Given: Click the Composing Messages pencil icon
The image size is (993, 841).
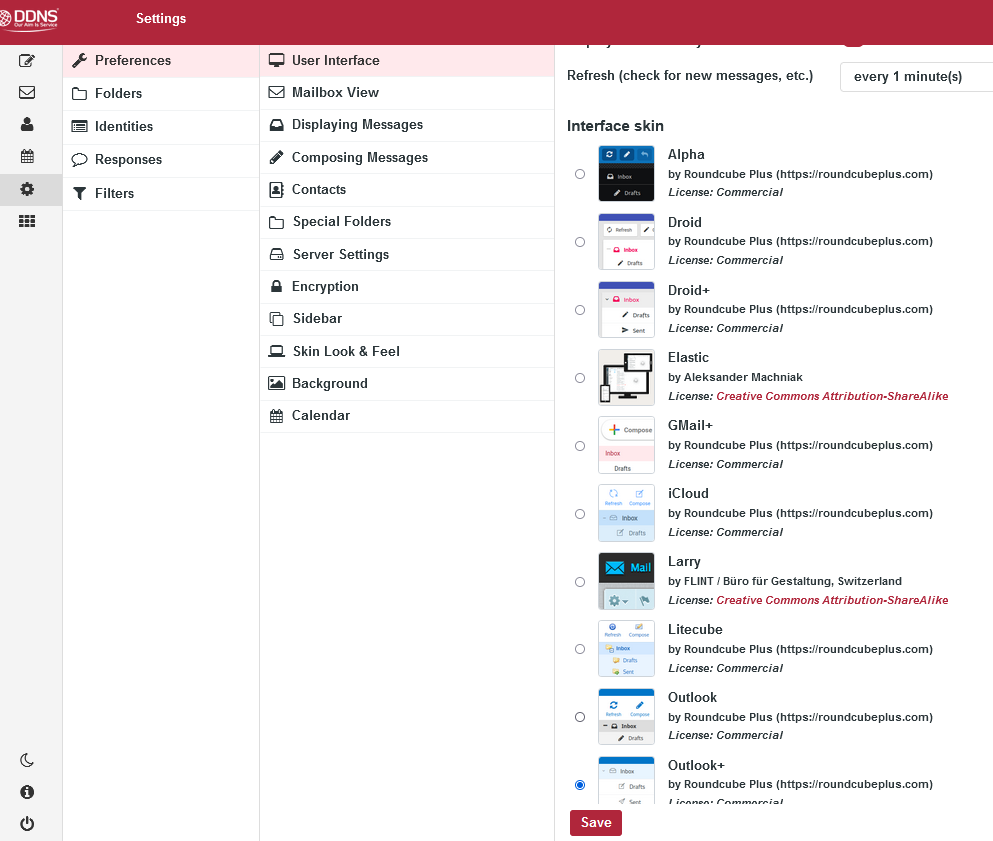Looking at the screenshot, I should pyautogui.click(x=276, y=157).
